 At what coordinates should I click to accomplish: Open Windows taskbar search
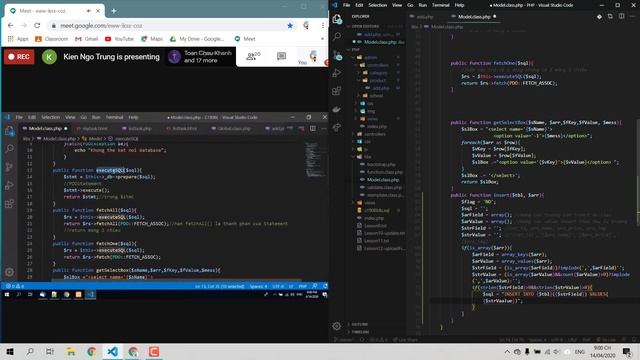tap(30, 351)
